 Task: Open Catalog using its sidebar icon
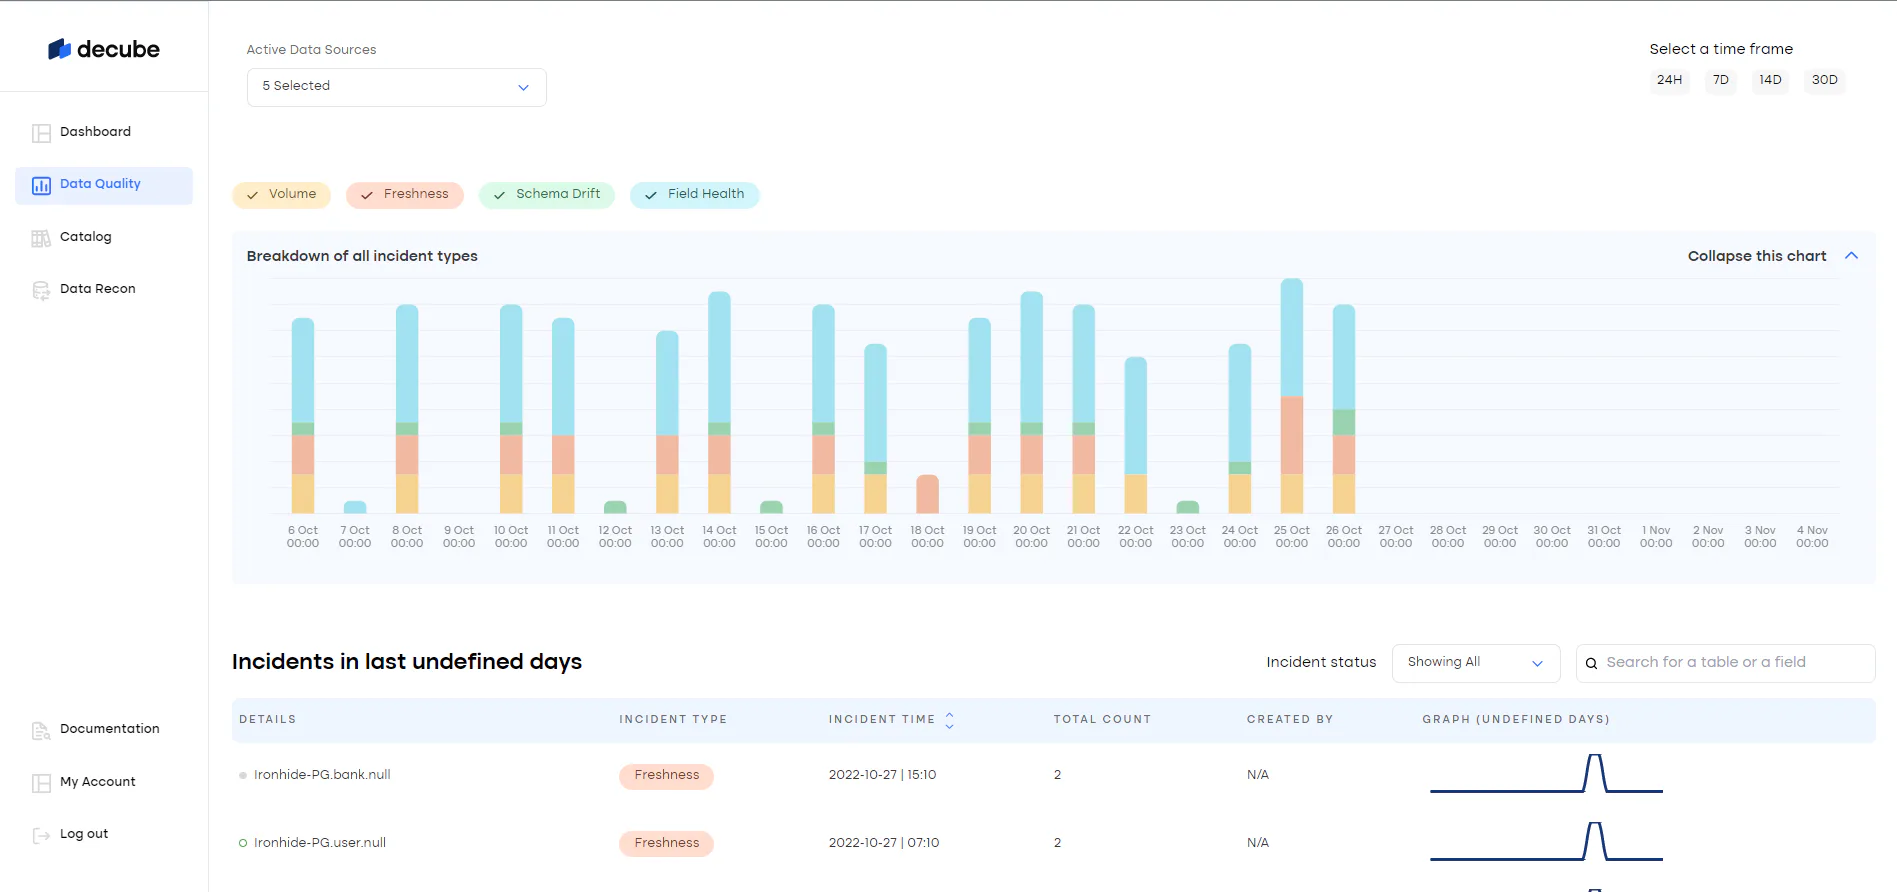(41, 238)
